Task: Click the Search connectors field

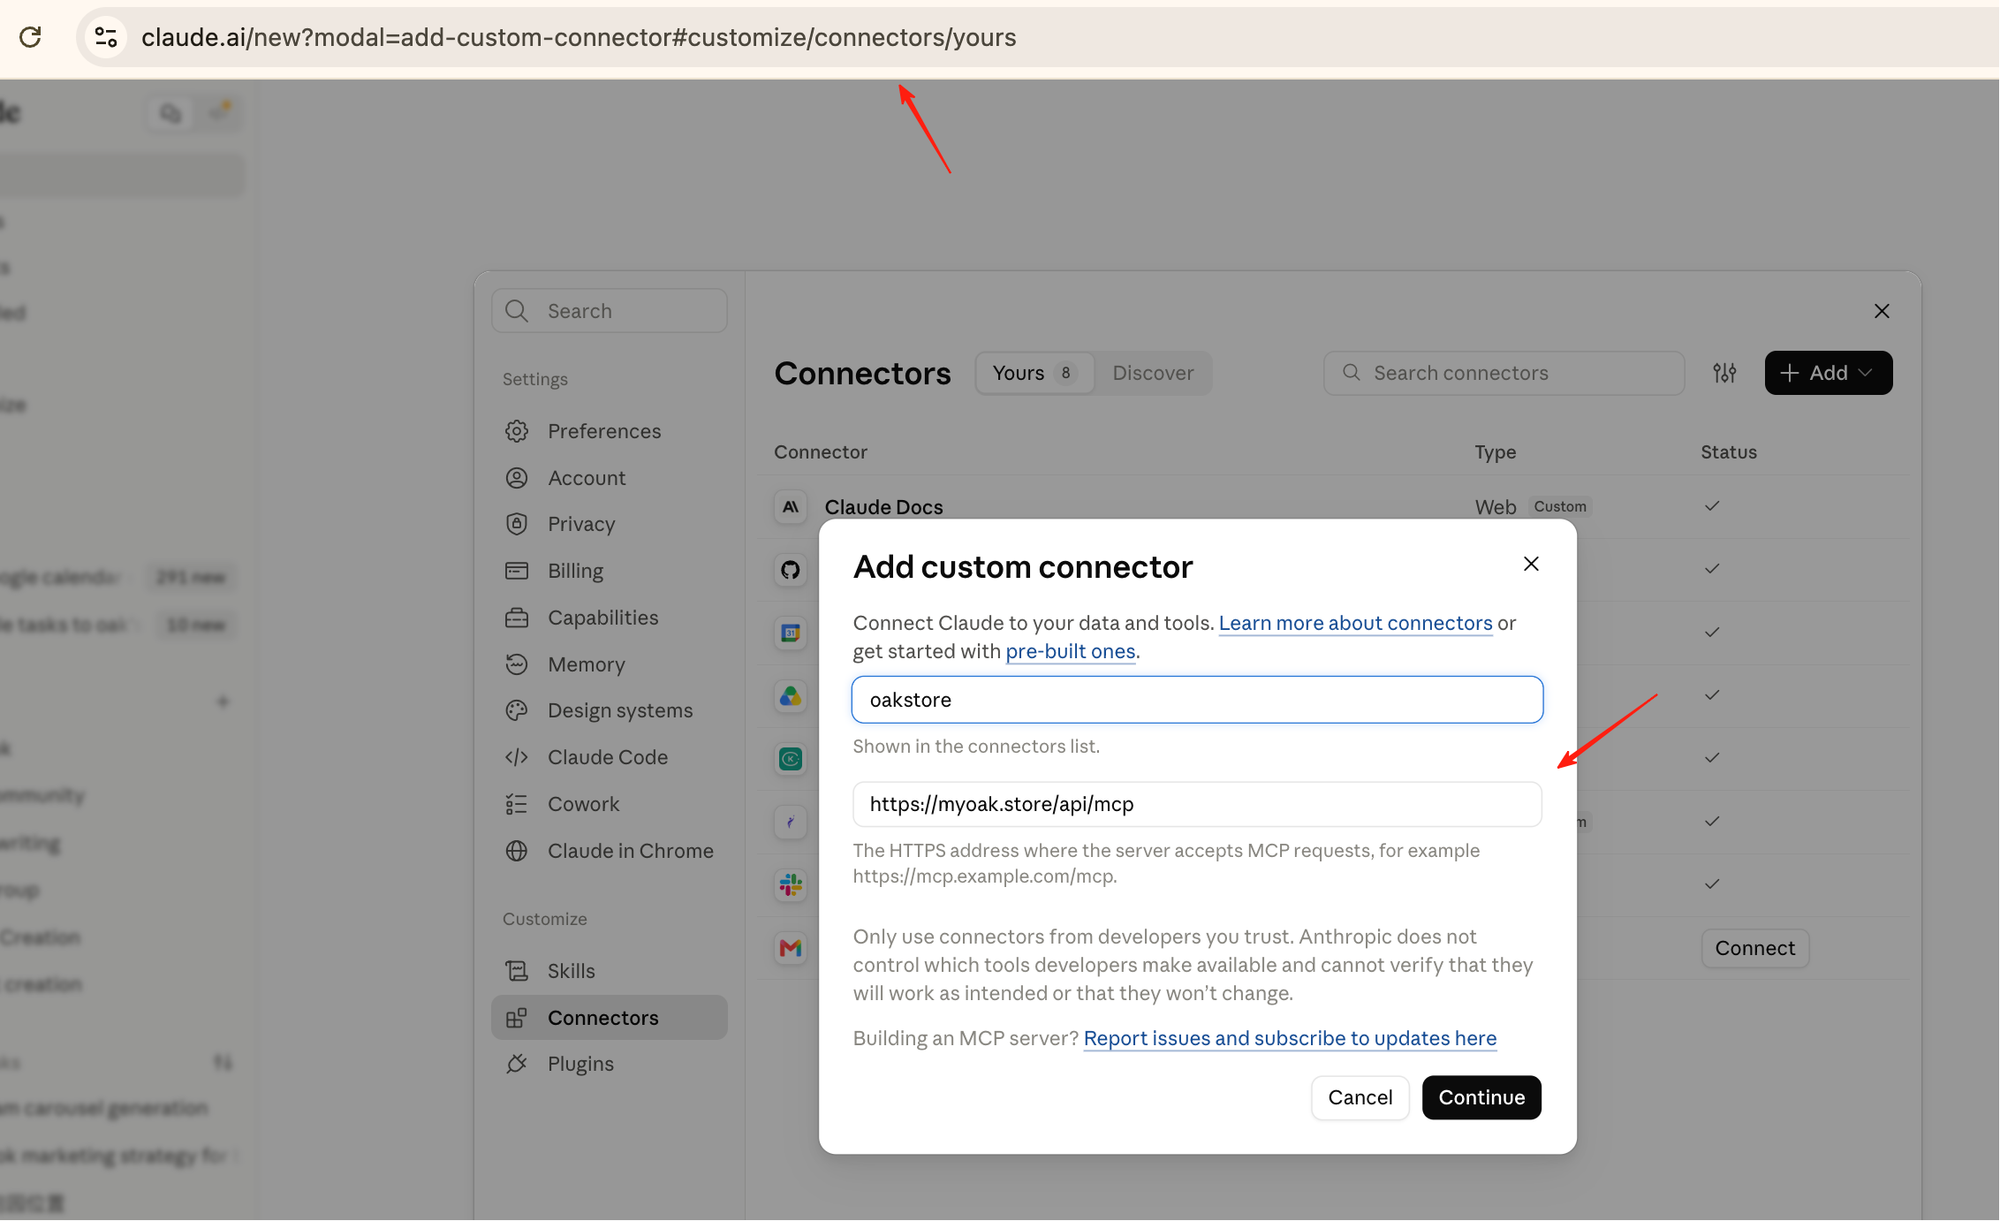Action: [1504, 373]
